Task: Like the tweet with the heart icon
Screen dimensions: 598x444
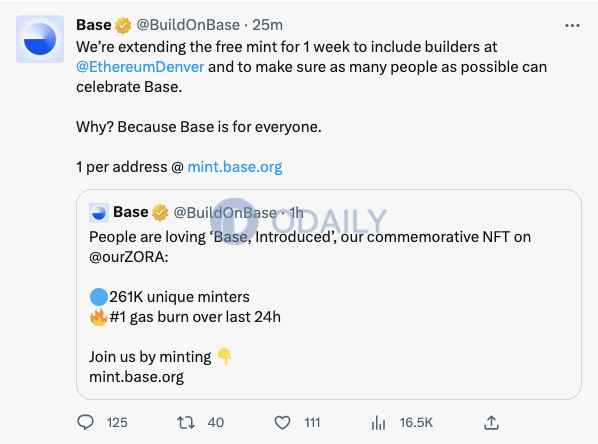Action: point(282,423)
